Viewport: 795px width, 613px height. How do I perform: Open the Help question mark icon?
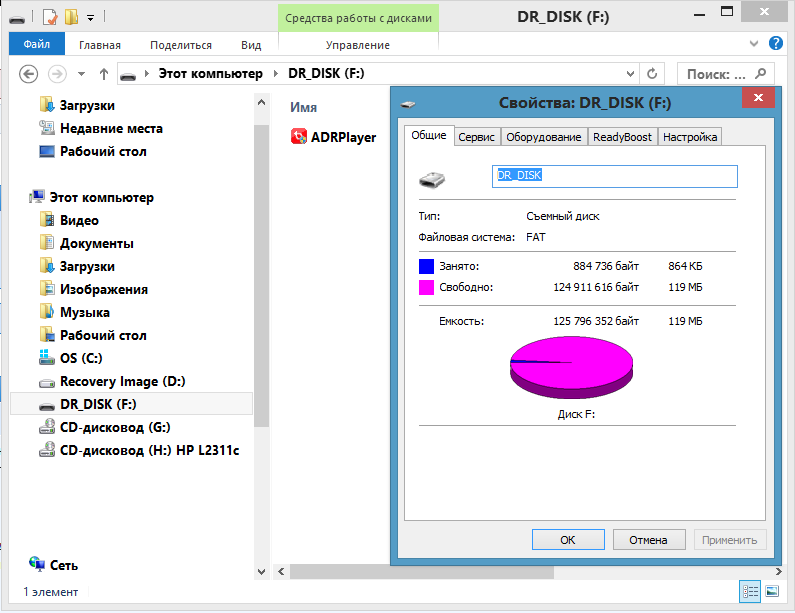click(x=775, y=43)
